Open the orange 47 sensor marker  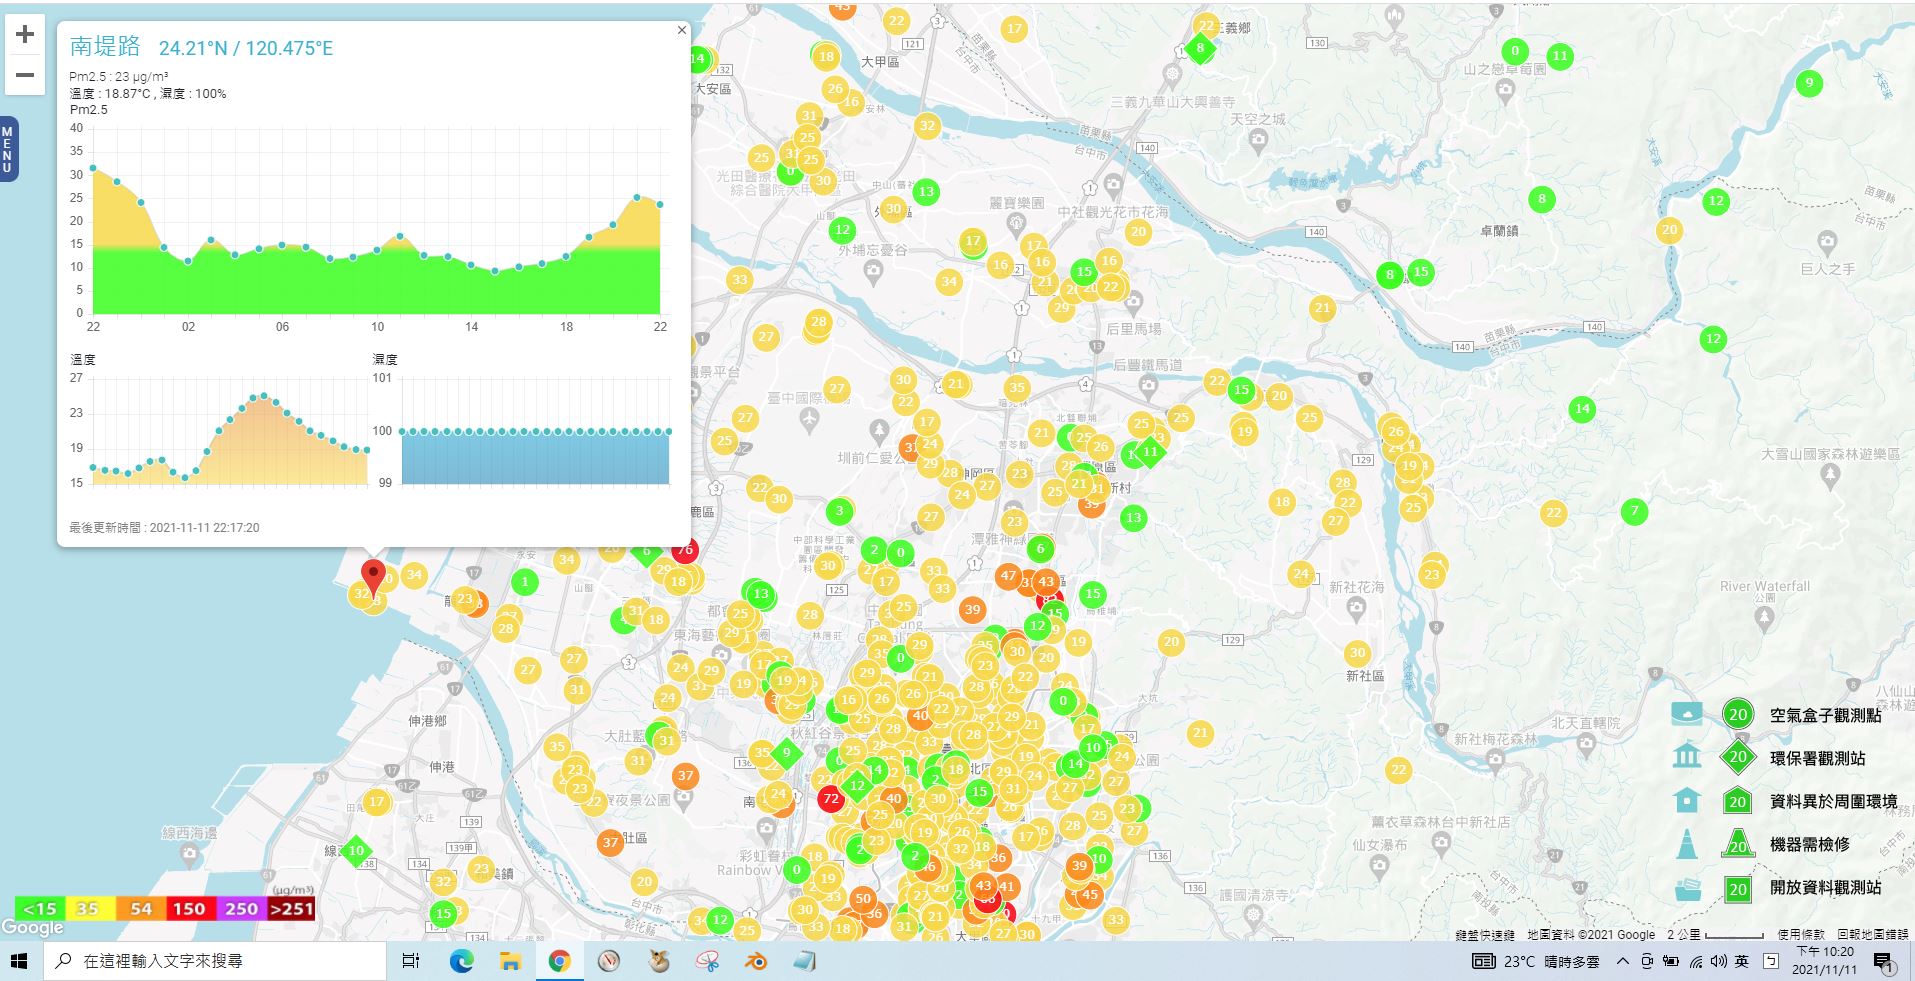tap(1008, 575)
